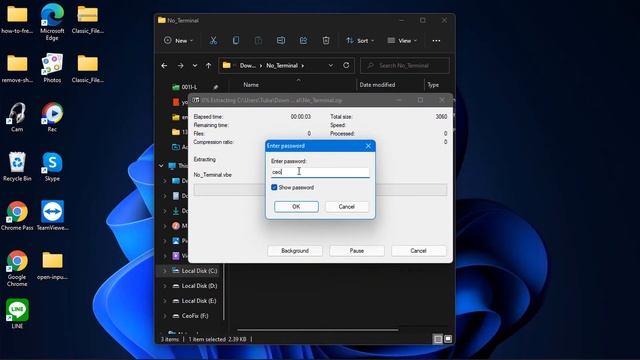Viewport: 640px width, 360px height.
Task: Open the View dropdown menu
Action: point(402,40)
